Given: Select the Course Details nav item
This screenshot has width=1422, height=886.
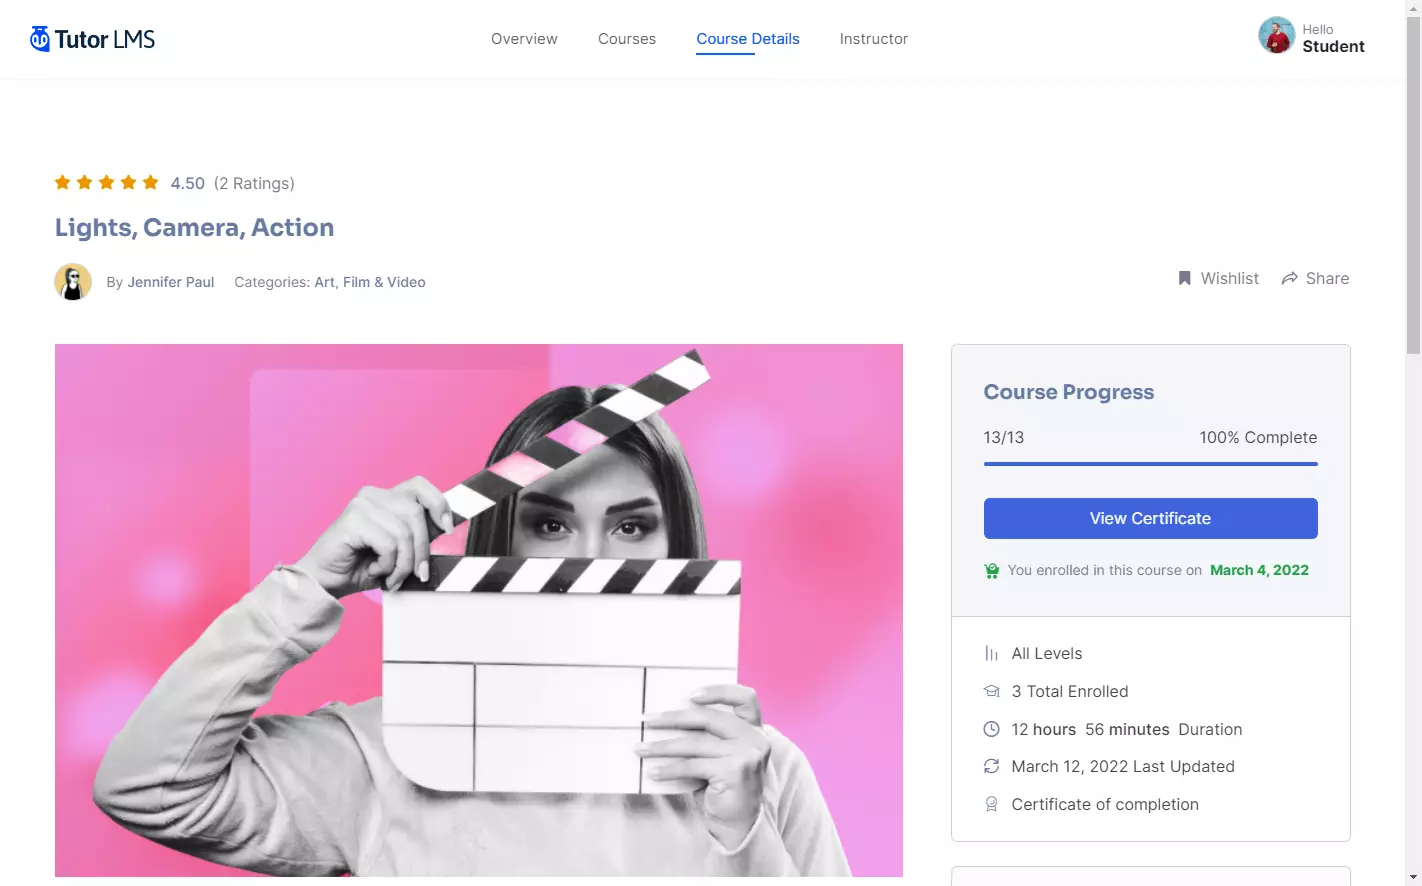Looking at the screenshot, I should tap(748, 39).
